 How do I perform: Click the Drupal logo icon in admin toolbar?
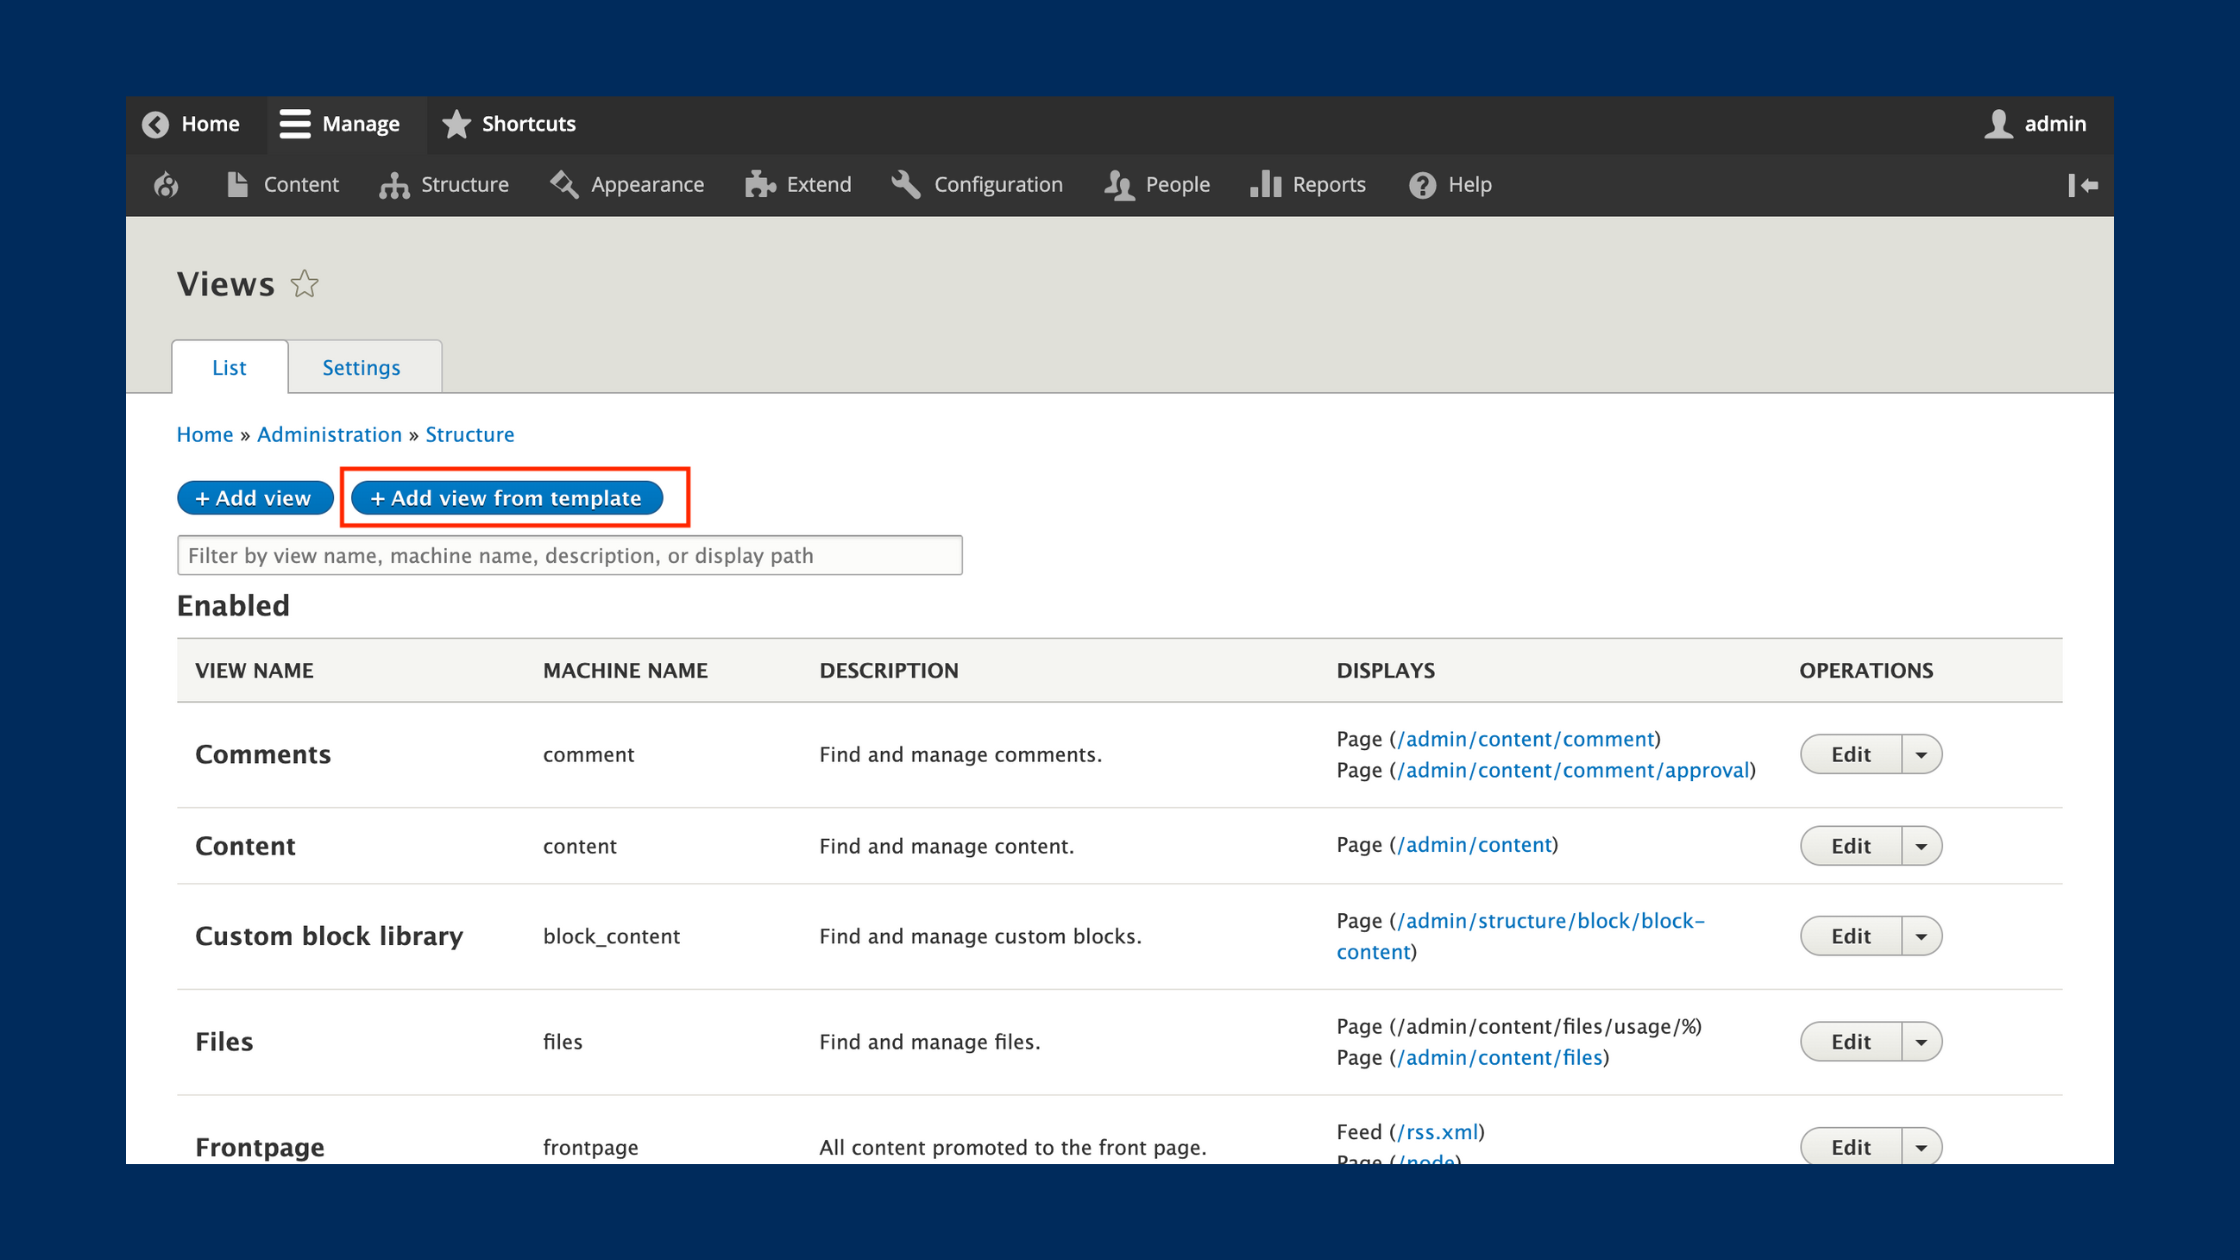(166, 185)
